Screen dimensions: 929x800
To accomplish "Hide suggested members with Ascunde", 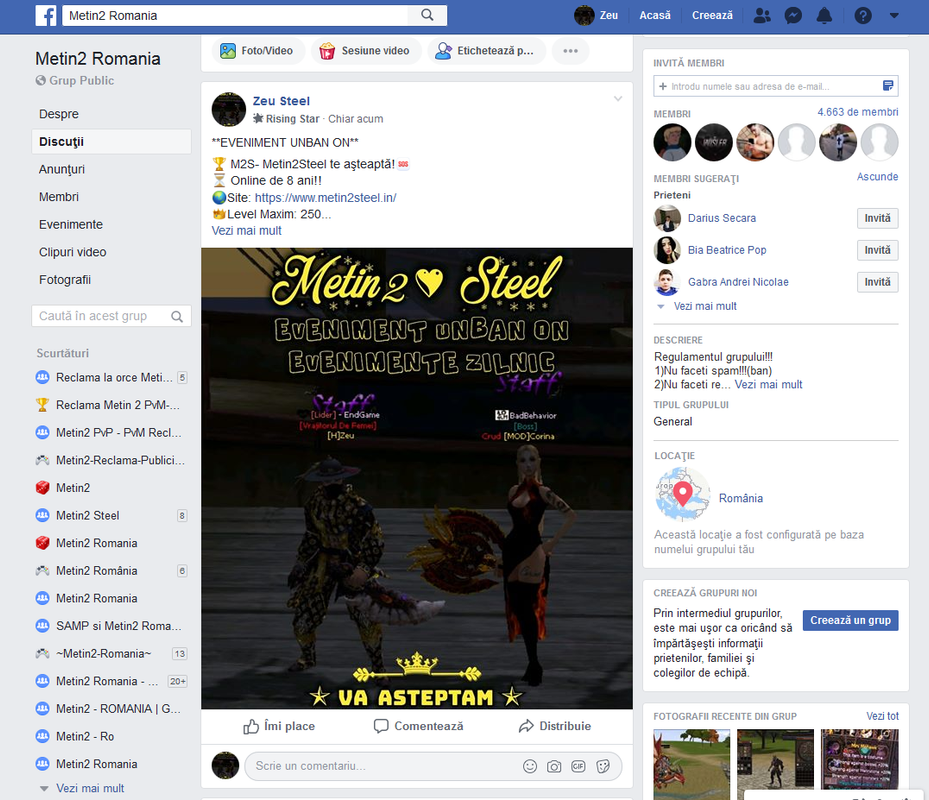I will [x=877, y=177].
